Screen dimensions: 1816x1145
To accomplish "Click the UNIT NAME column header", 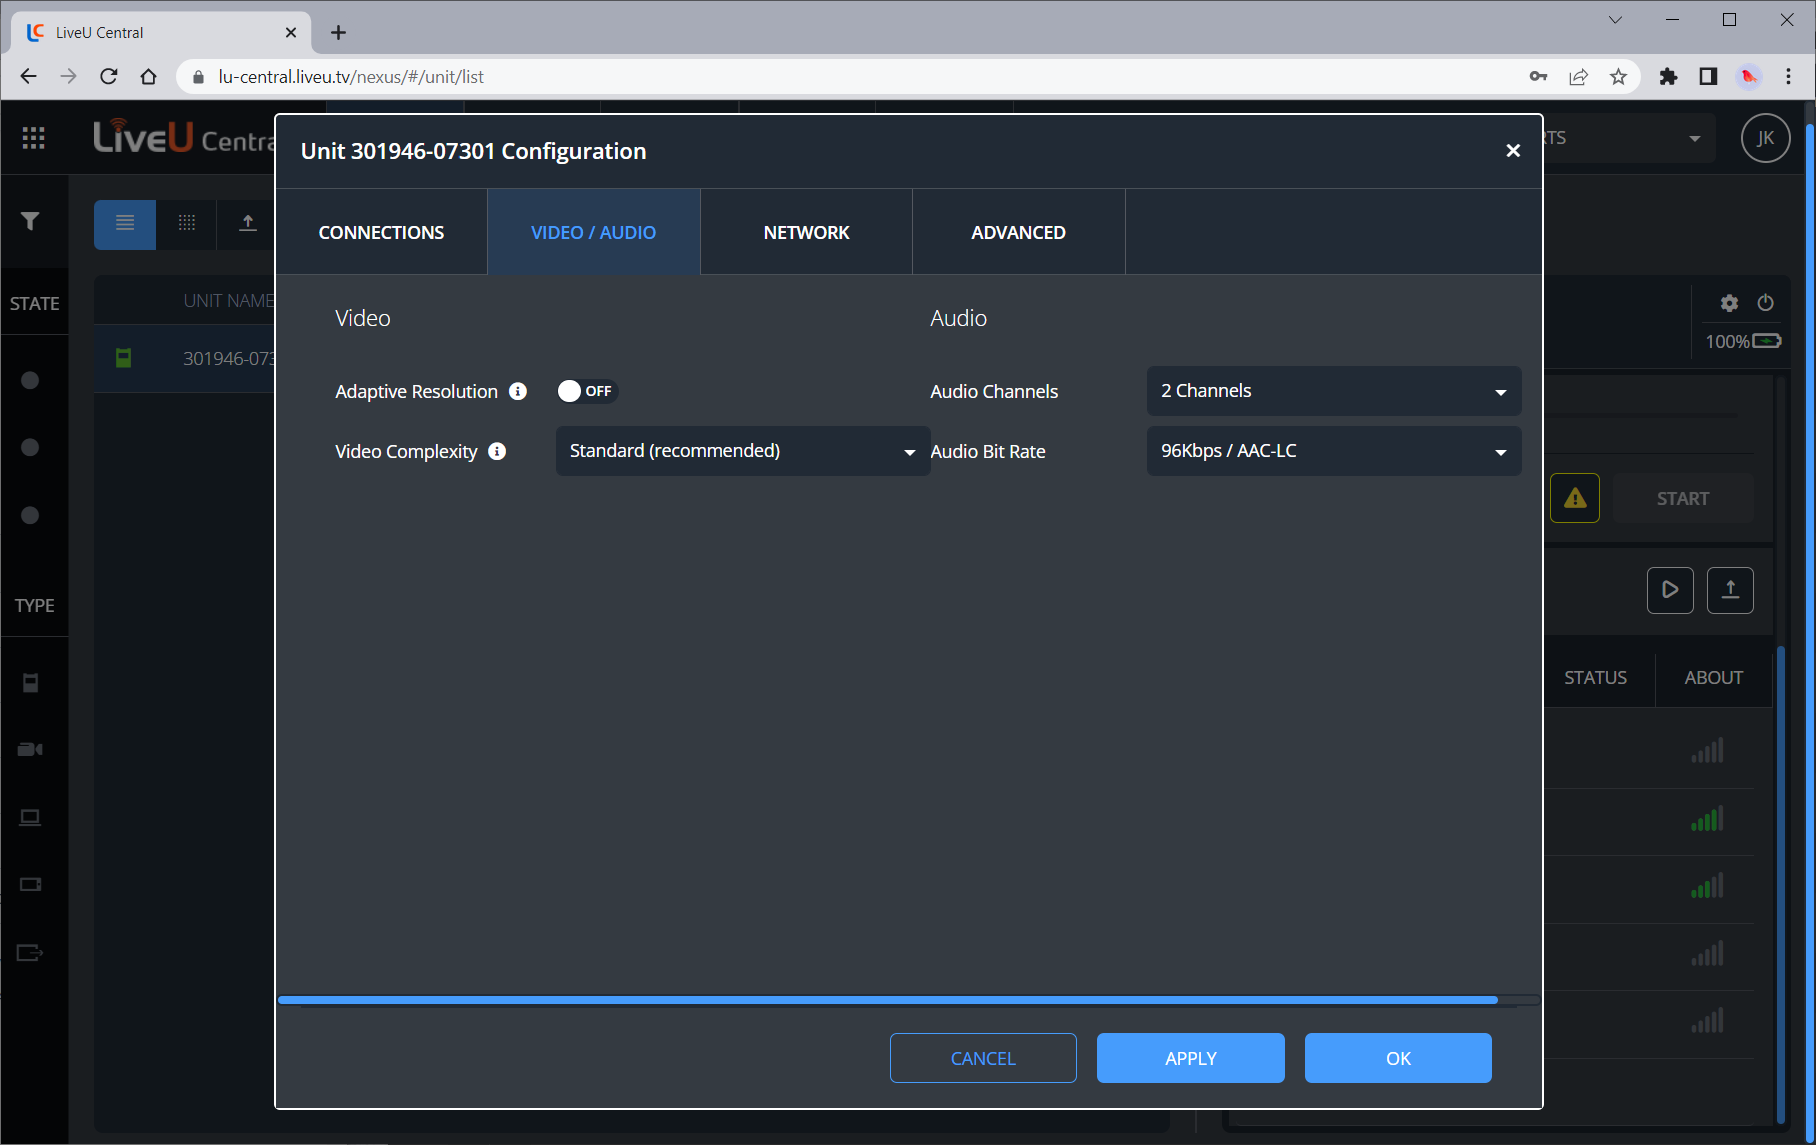I will pyautogui.click(x=228, y=300).
